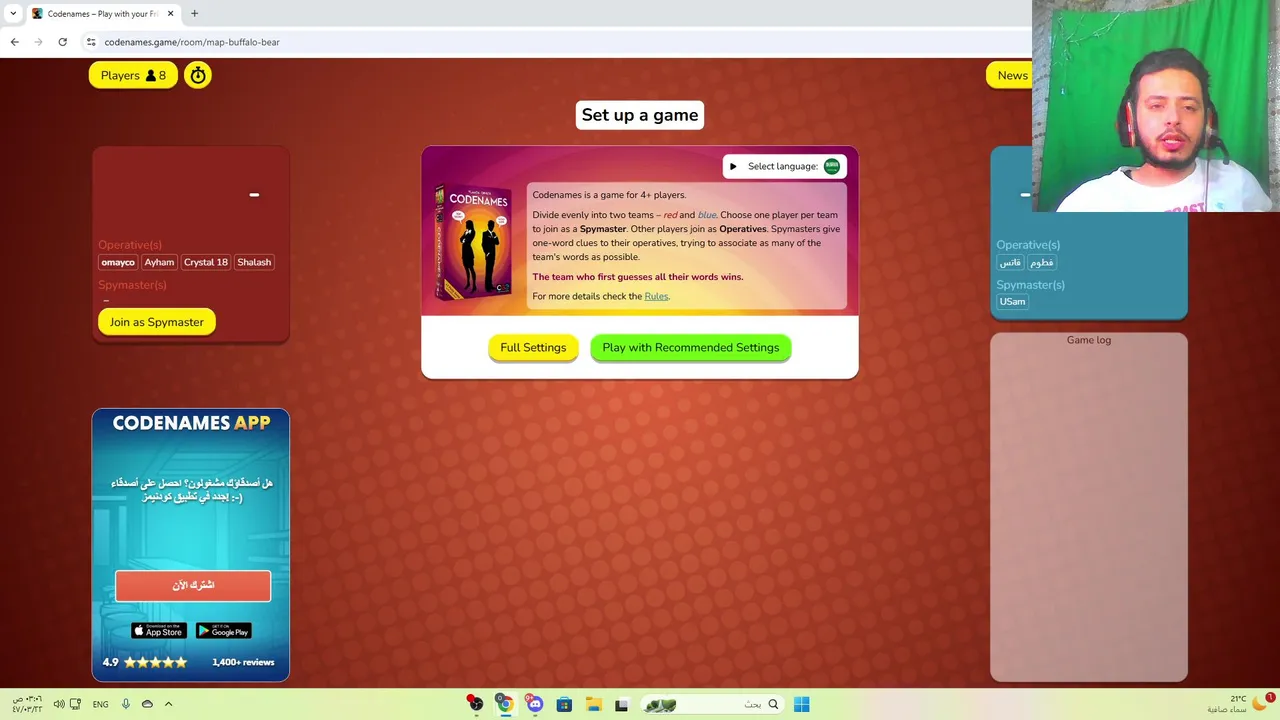This screenshot has width=1280, height=720.
Task: Click the Codenames App advertisement title
Action: click(x=191, y=423)
